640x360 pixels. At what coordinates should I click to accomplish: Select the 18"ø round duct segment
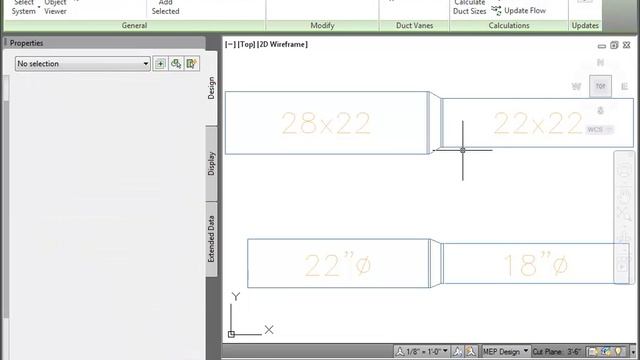[x=536, y=263]
